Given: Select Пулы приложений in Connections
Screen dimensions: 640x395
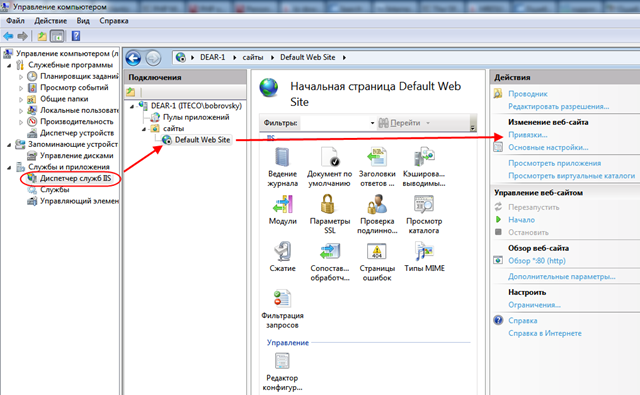Looking at the screenshot, I should pyautogui.click(x=196, y=117).
